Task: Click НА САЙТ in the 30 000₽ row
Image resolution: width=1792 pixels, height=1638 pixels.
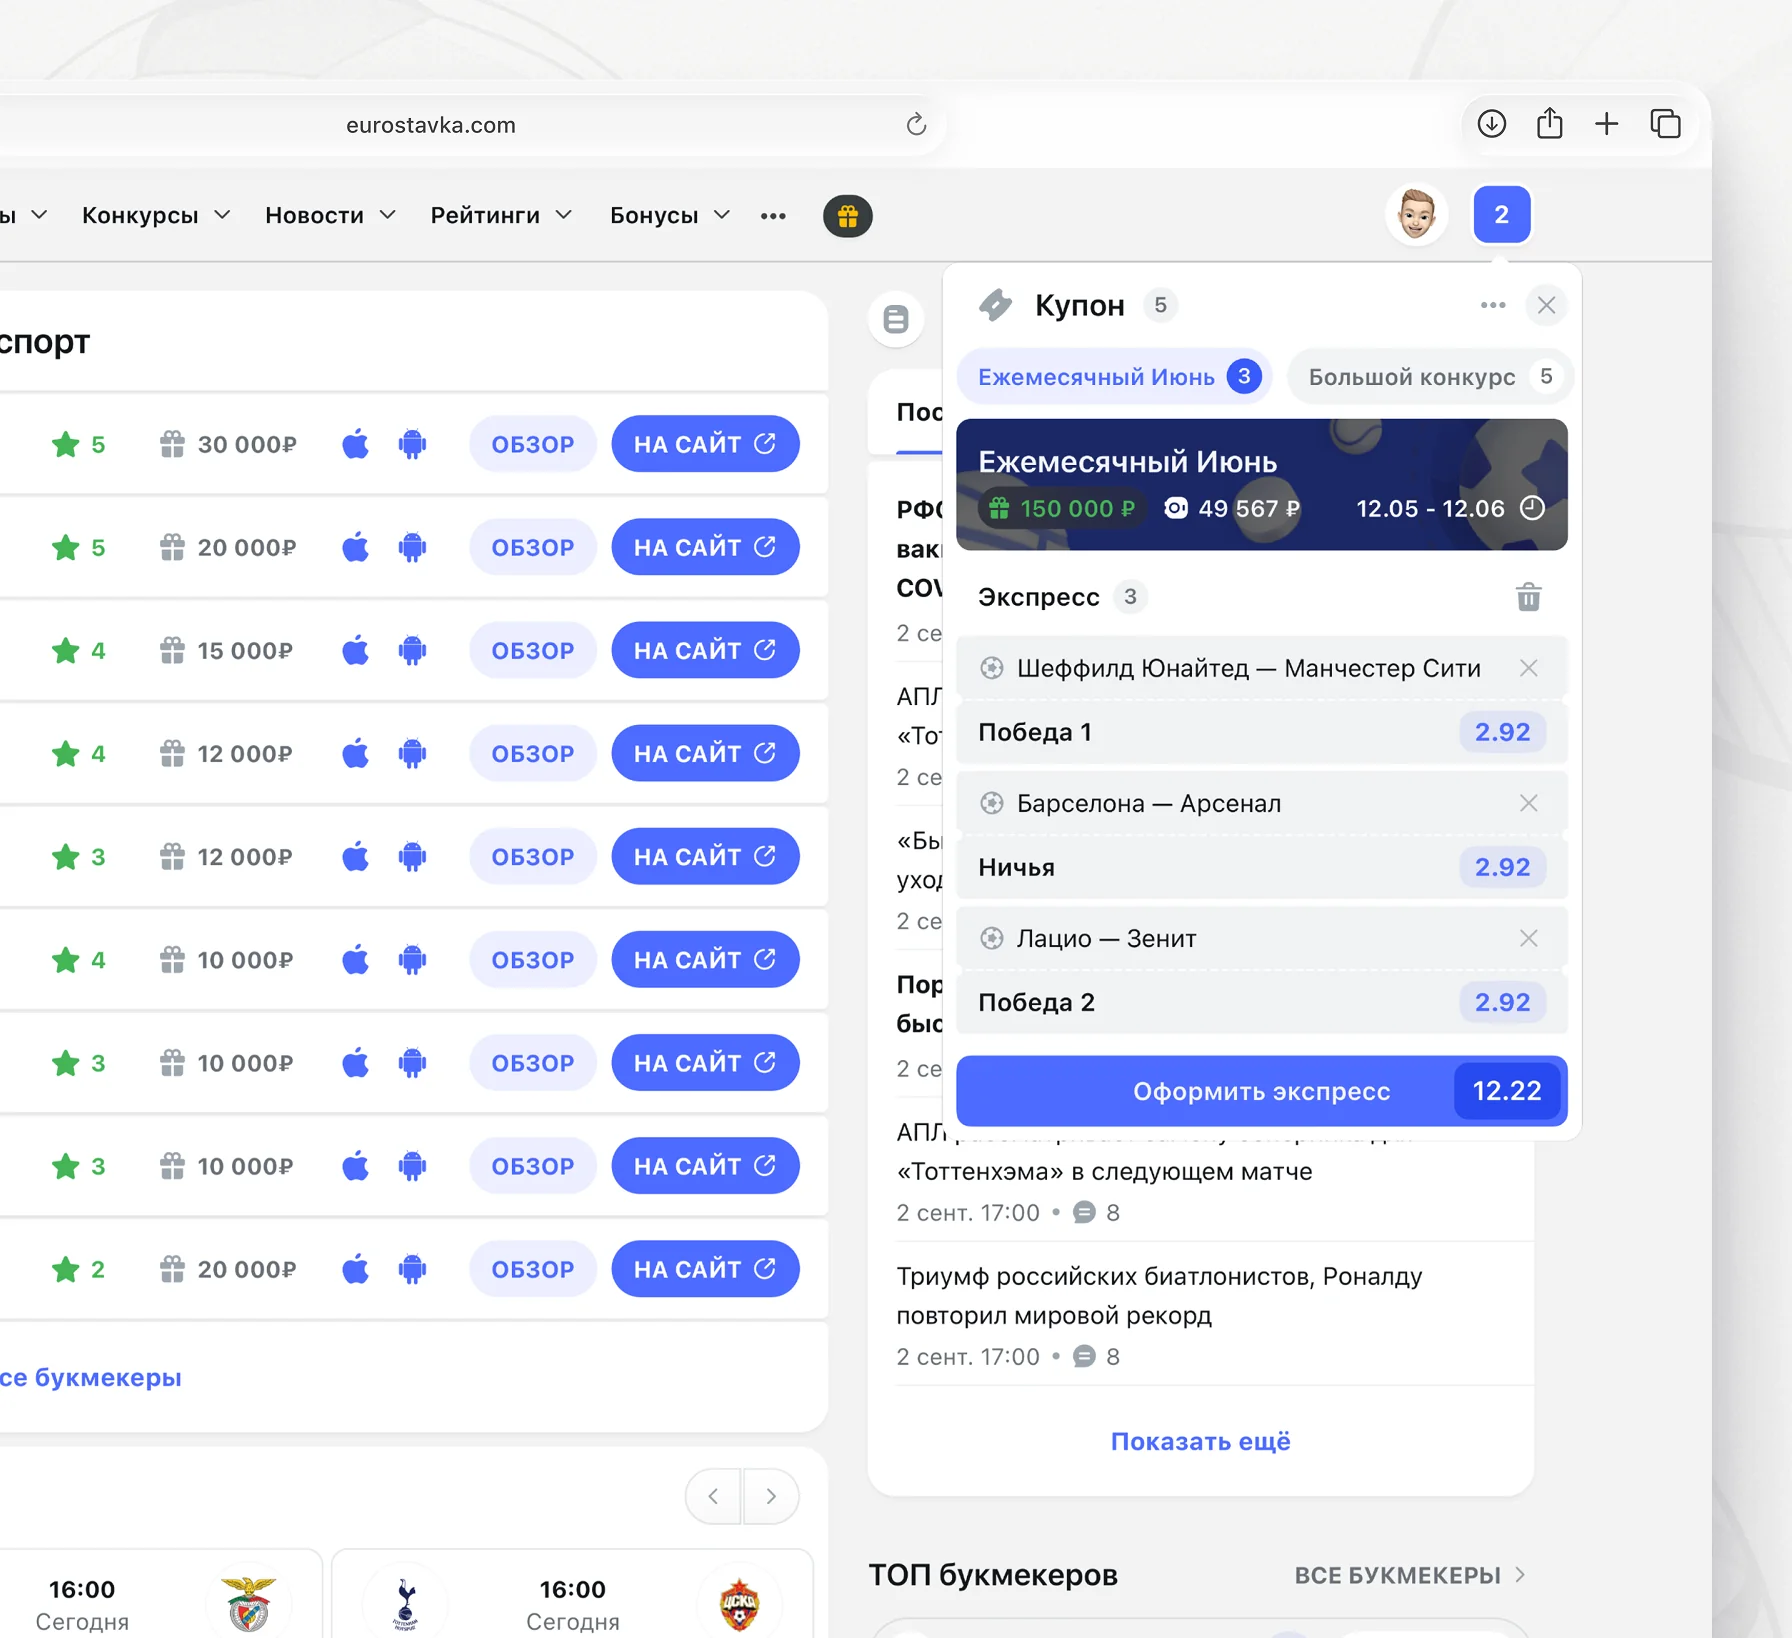Action: pyautogui.click(x=705, y=444)
